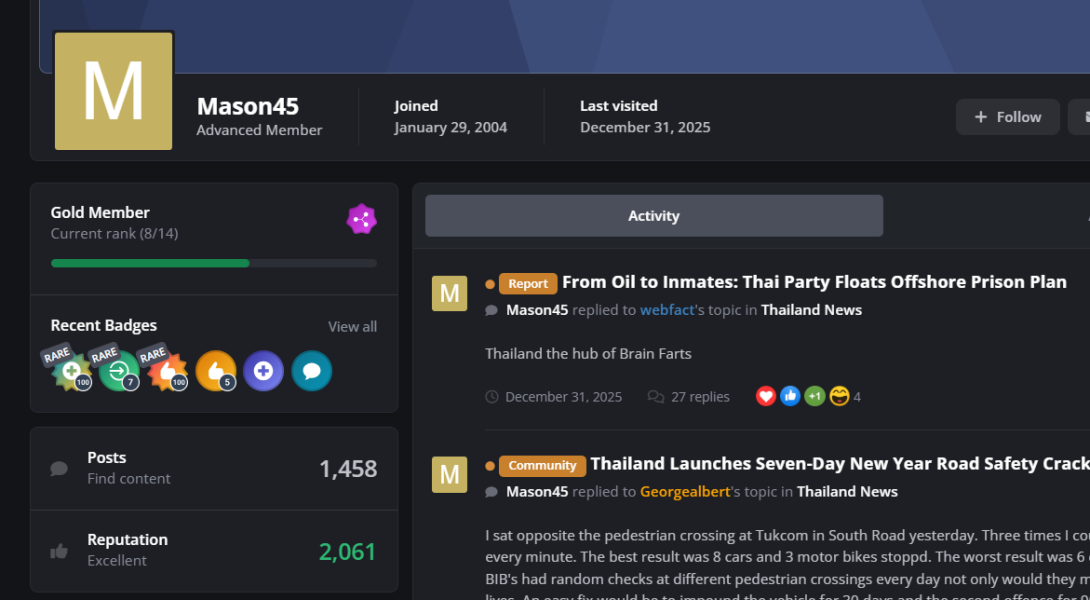The image size is (1090, 600).
Task: Open the rare red thumbs-up badge
Action: pyautogui.click(x=167, y=371)
